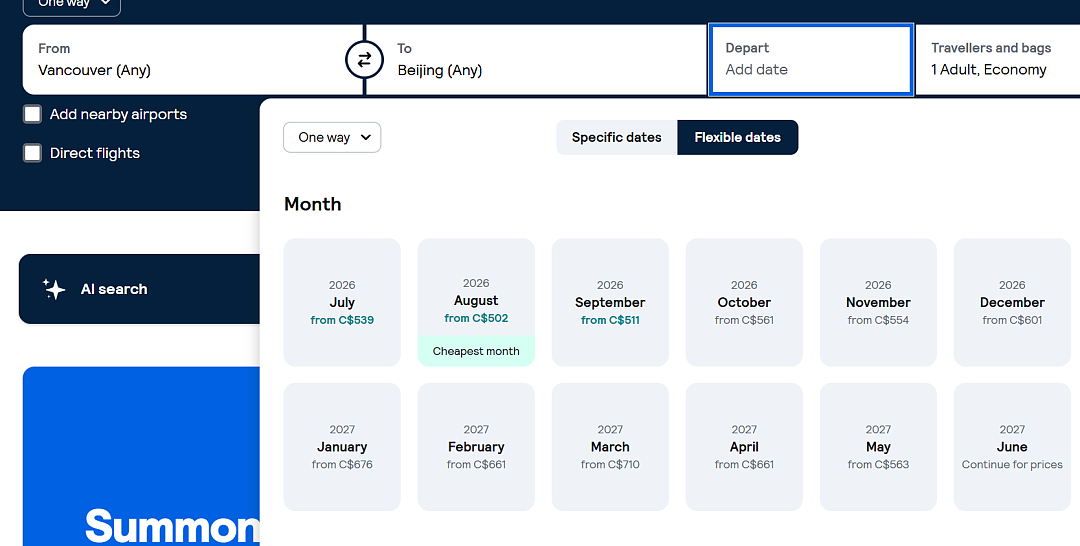The height and width of the screenshot is (546, 1080).
Task: Swap origin and destination with arrows icon
Action: coord(364,60)
